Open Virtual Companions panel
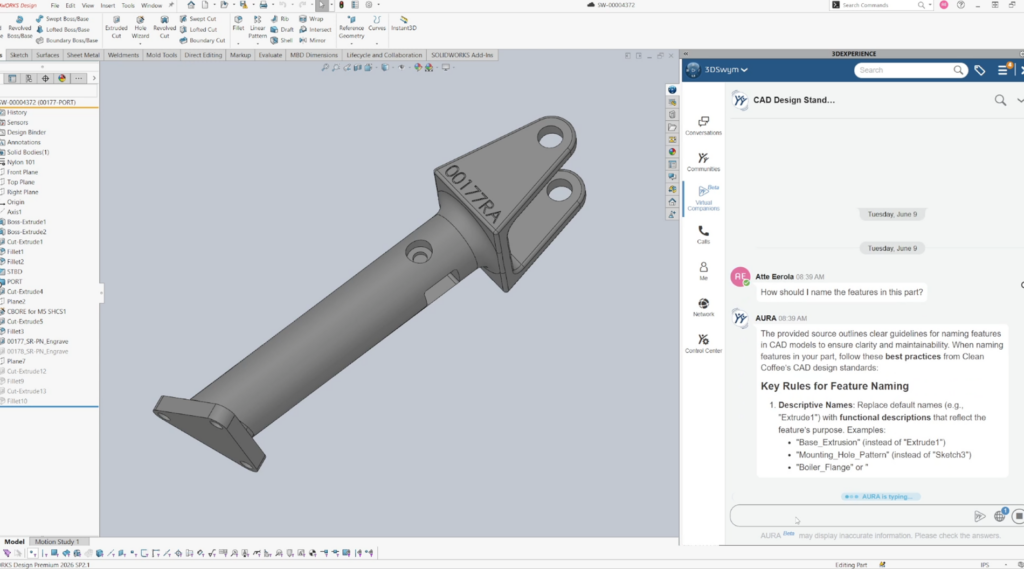 703,198
